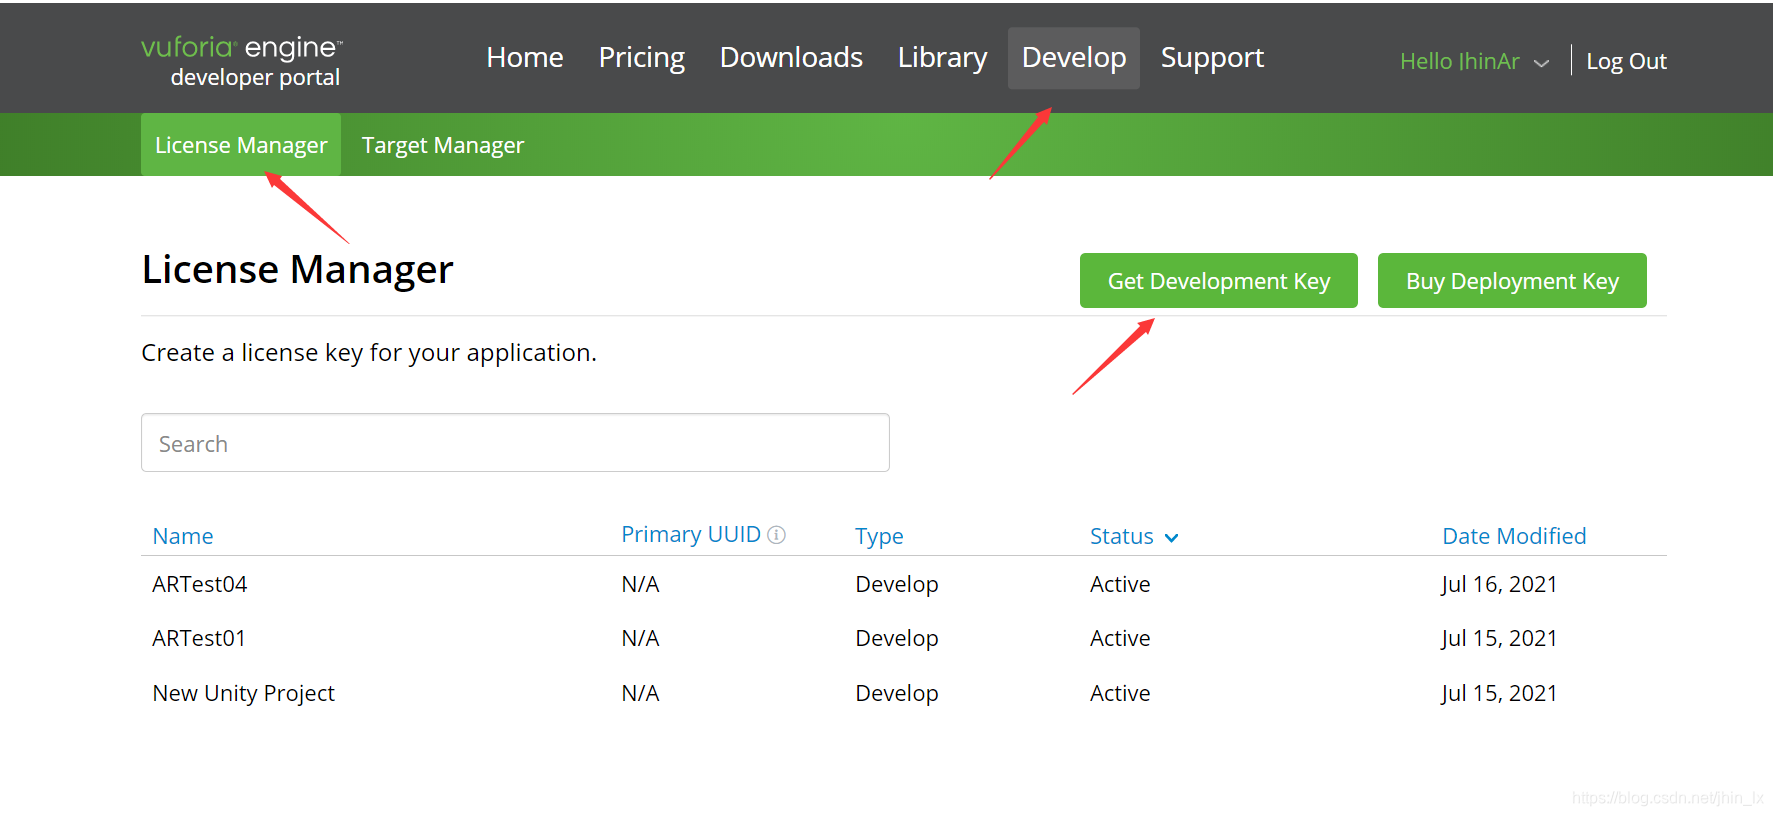This screenshot has height=816, width=1773.
Task: Focus the license Search field
Action: click(x=515, y=443)
